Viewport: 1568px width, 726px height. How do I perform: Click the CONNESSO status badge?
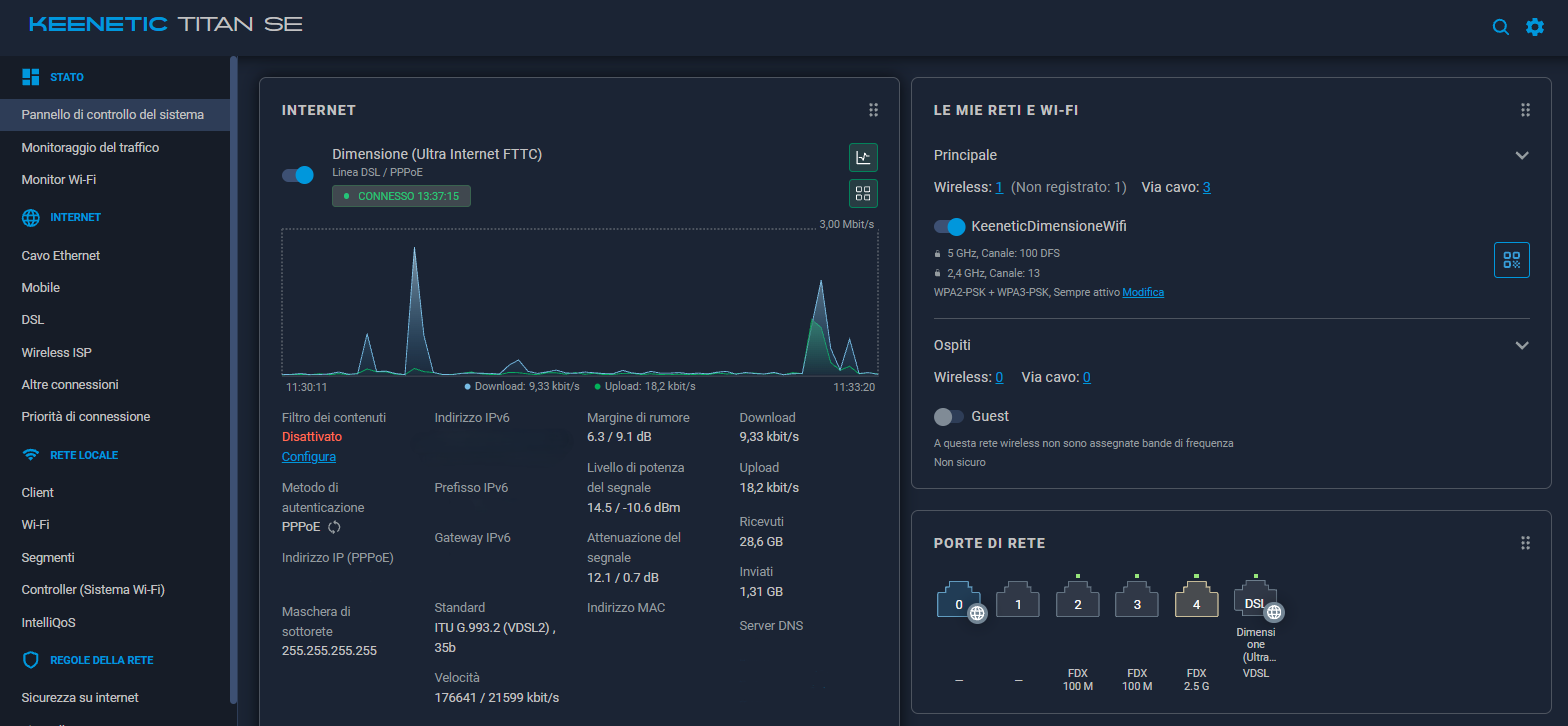tap(401, 196)
